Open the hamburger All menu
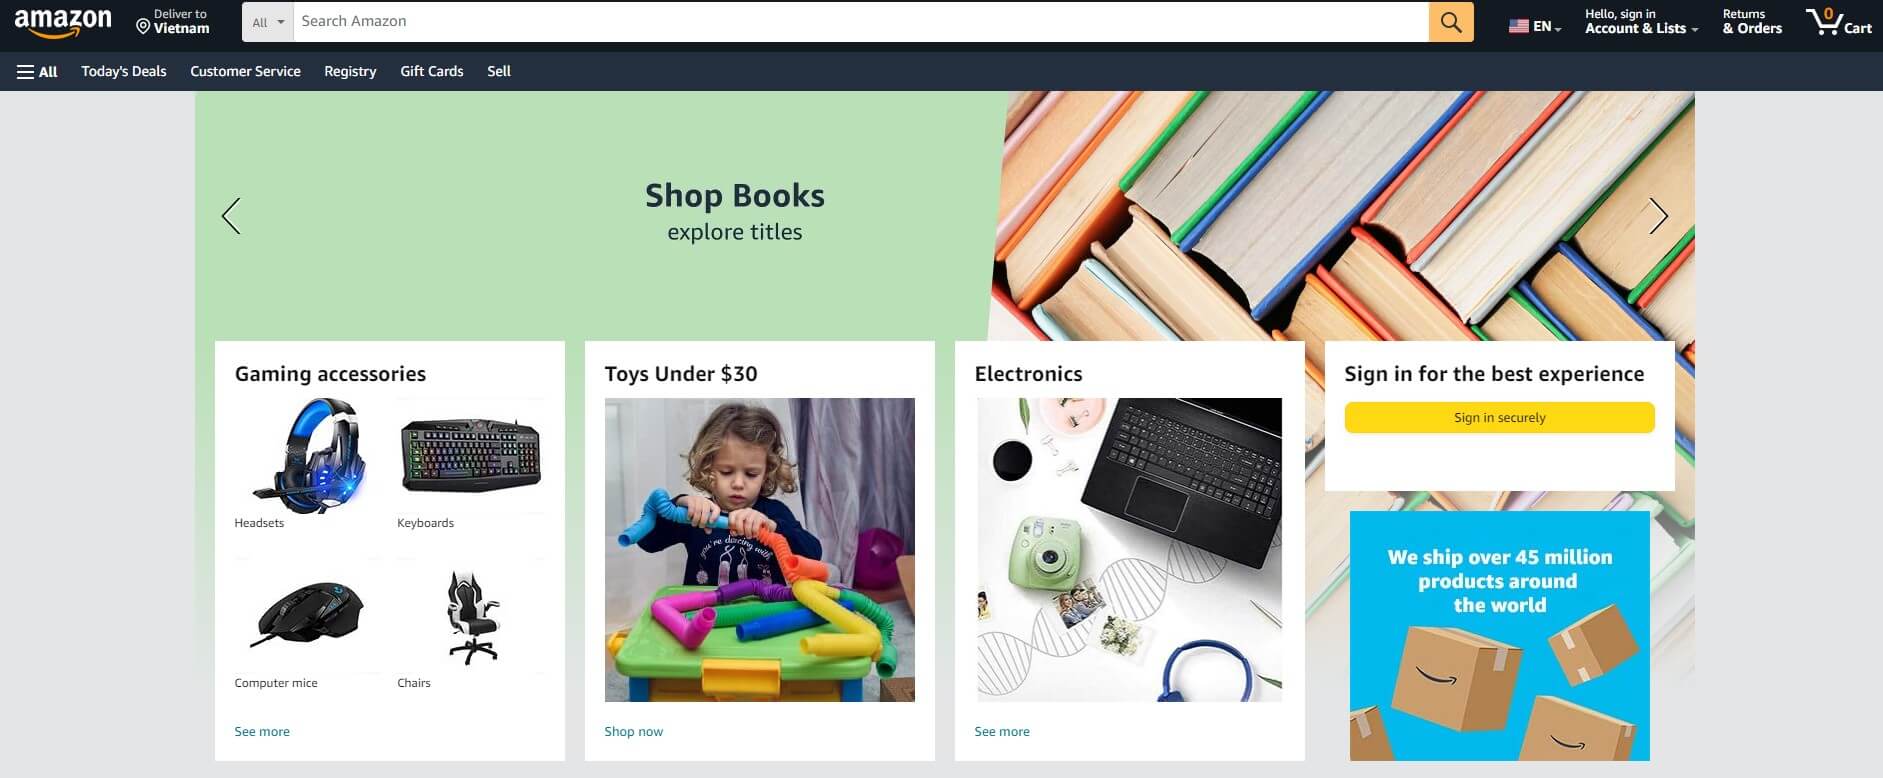The height and width of the screenshot is (778, 1883). pos(37,72)
